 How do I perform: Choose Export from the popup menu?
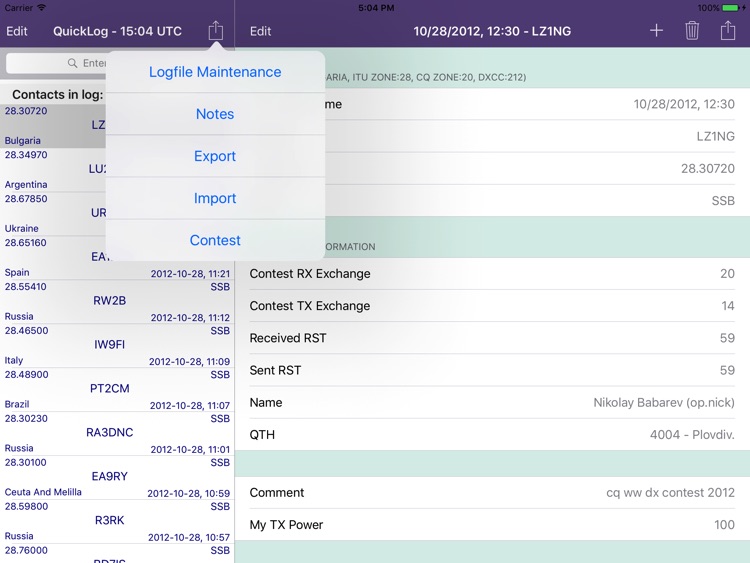(x=215, y=156)
